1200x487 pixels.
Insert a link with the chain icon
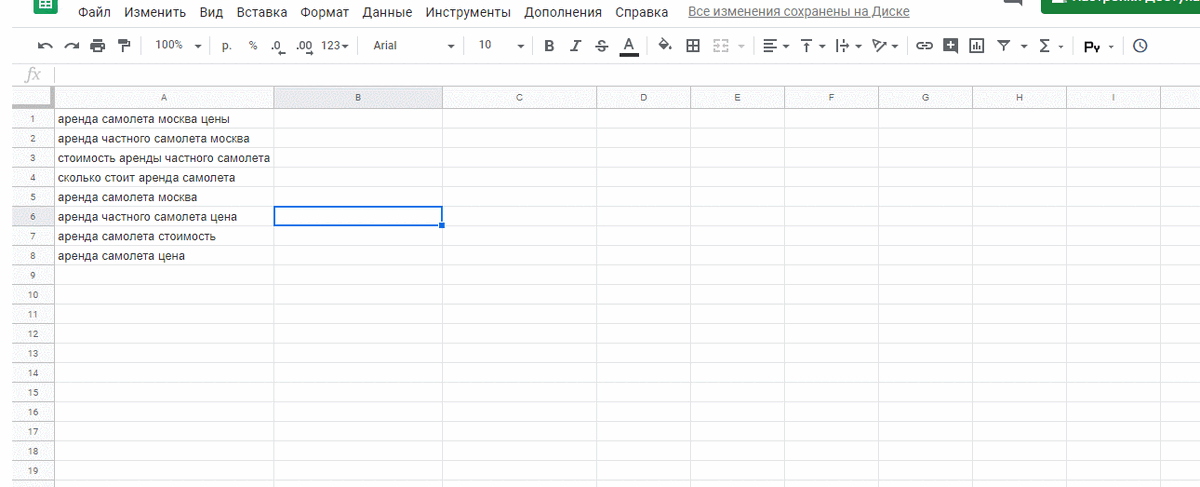924,46
